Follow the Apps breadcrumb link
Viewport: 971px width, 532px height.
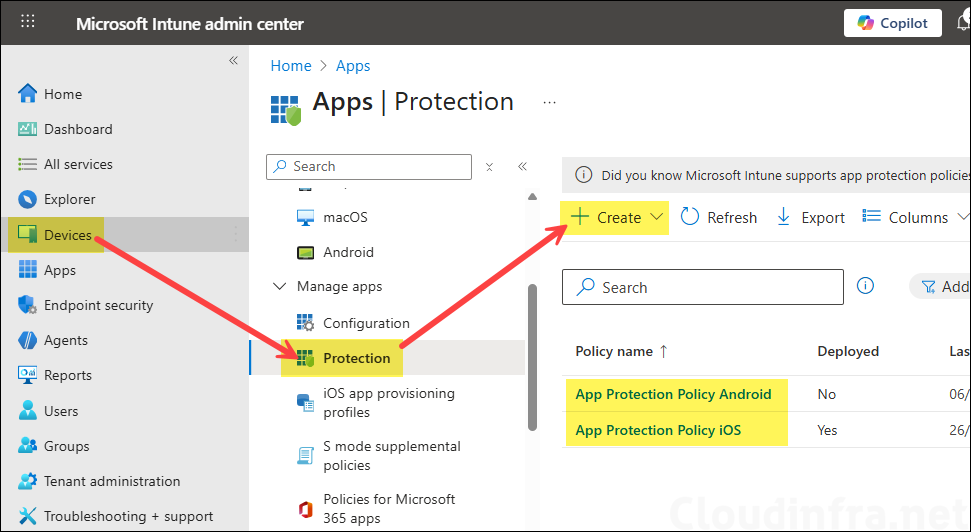point(353,66)
